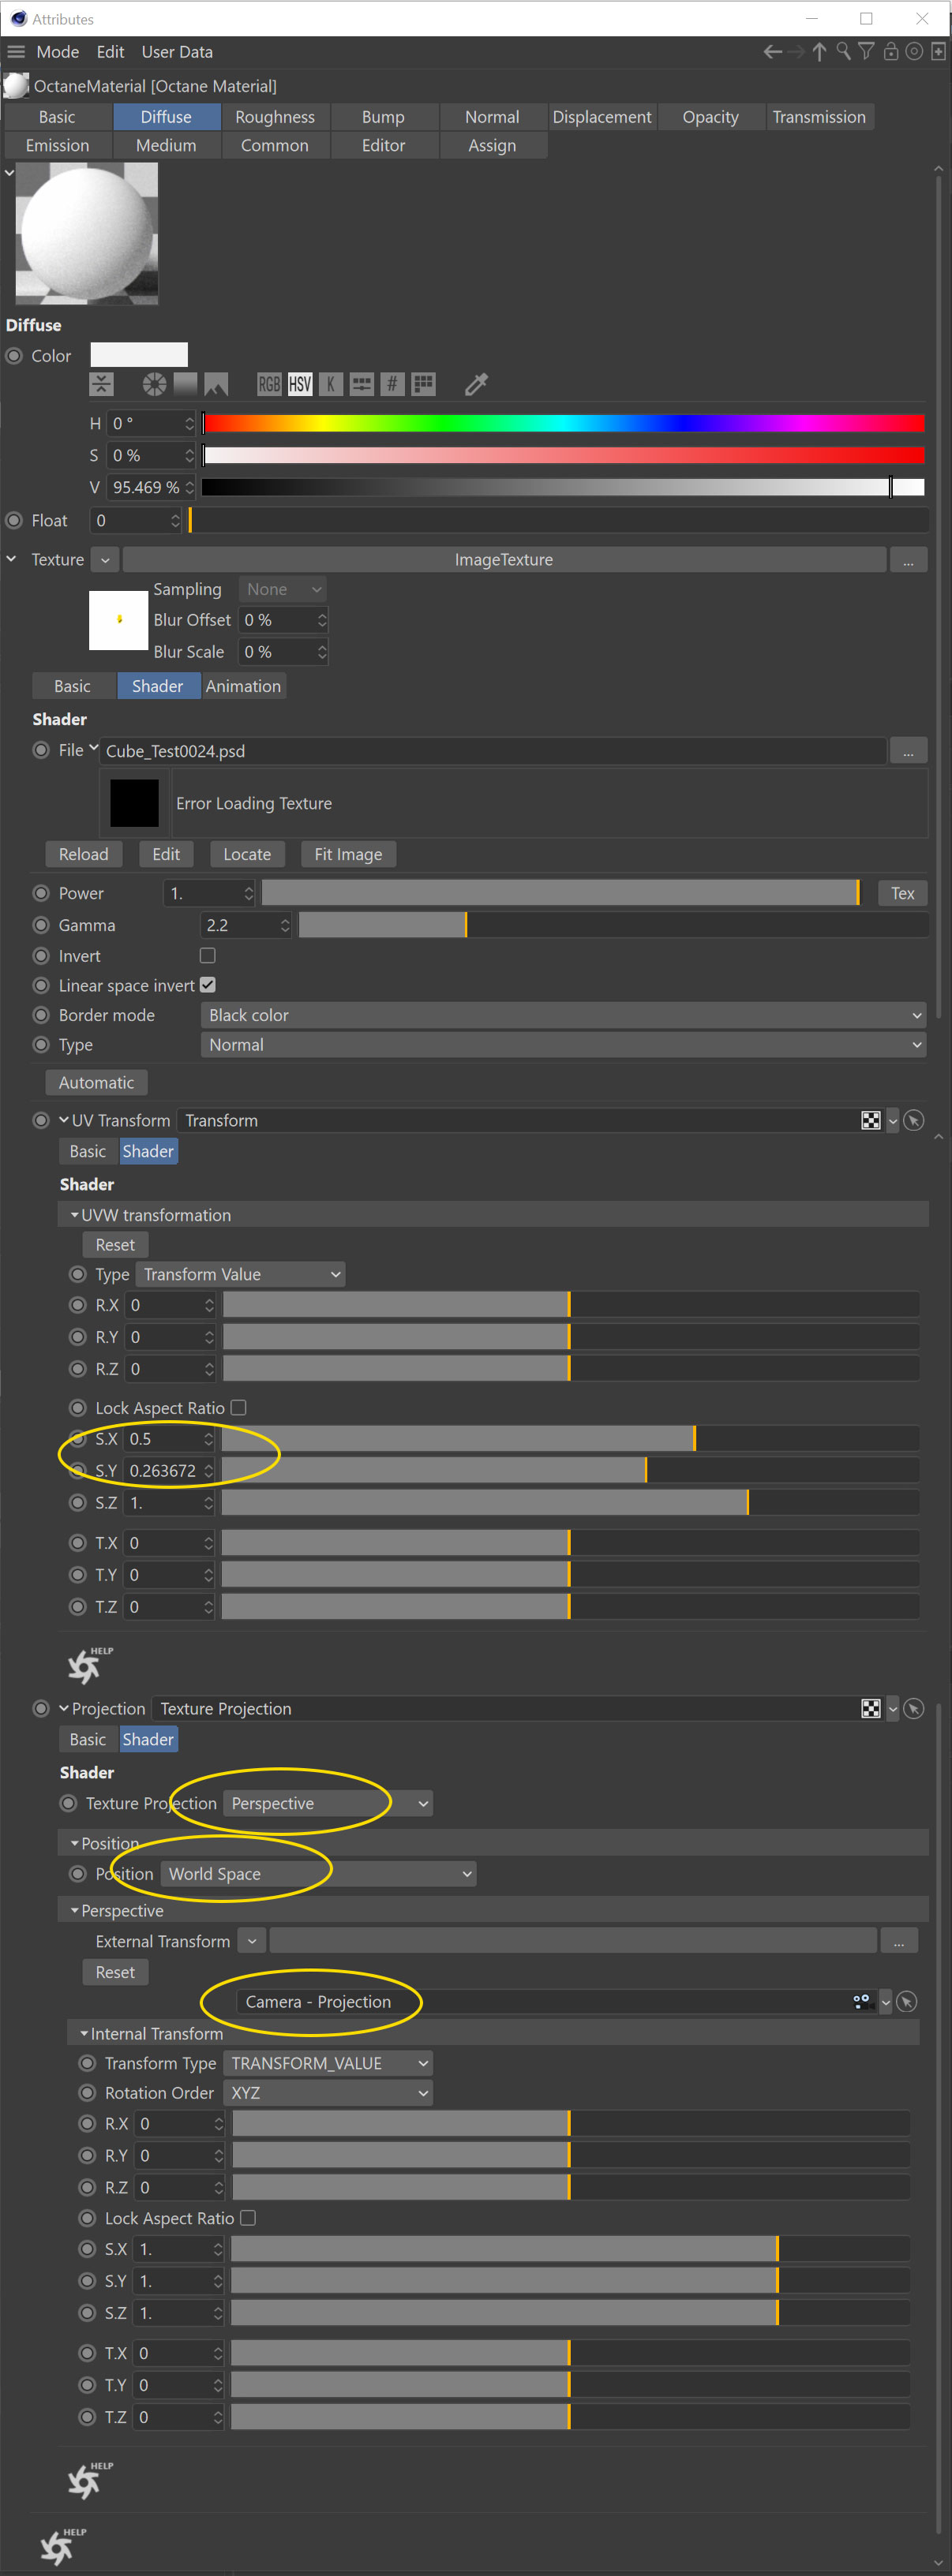Image resolution: width=952 pixels, height=2576 pixels.
Task: Switch color mode to RGB
Action: tap(269, 384)
